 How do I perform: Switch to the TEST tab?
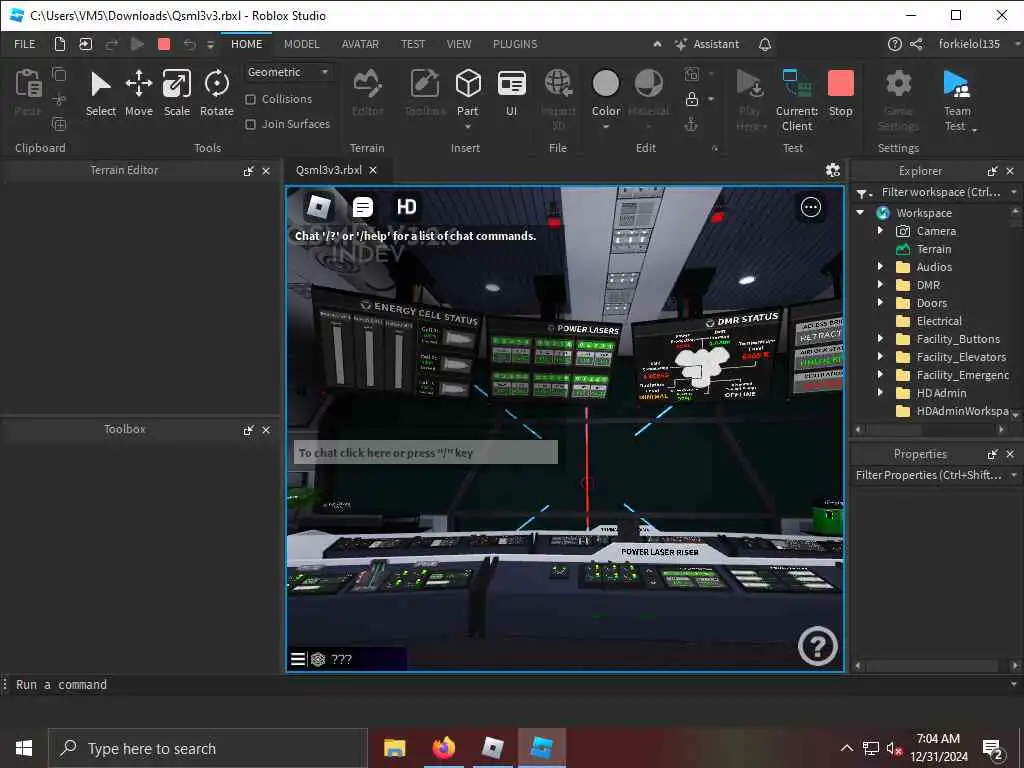click(413, 44)
